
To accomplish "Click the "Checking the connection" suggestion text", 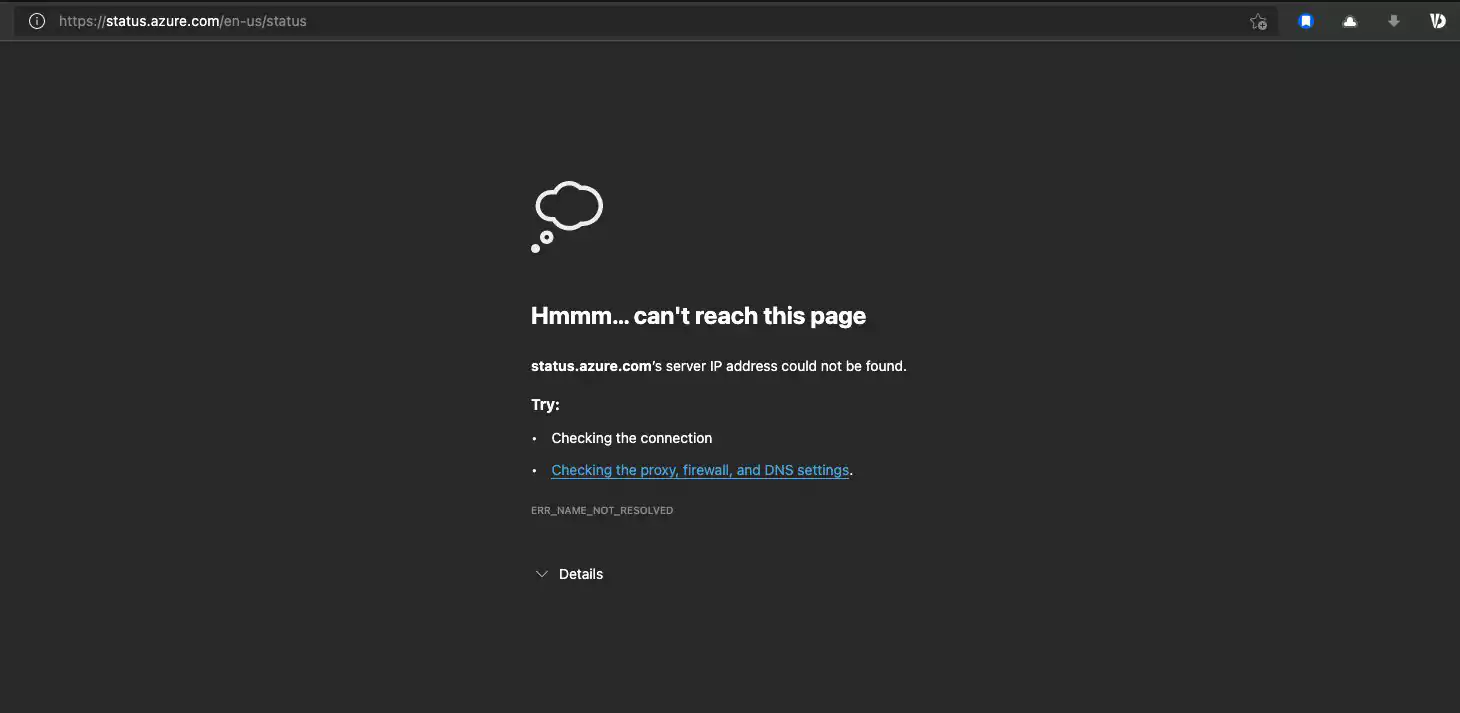I will (632, 438).
